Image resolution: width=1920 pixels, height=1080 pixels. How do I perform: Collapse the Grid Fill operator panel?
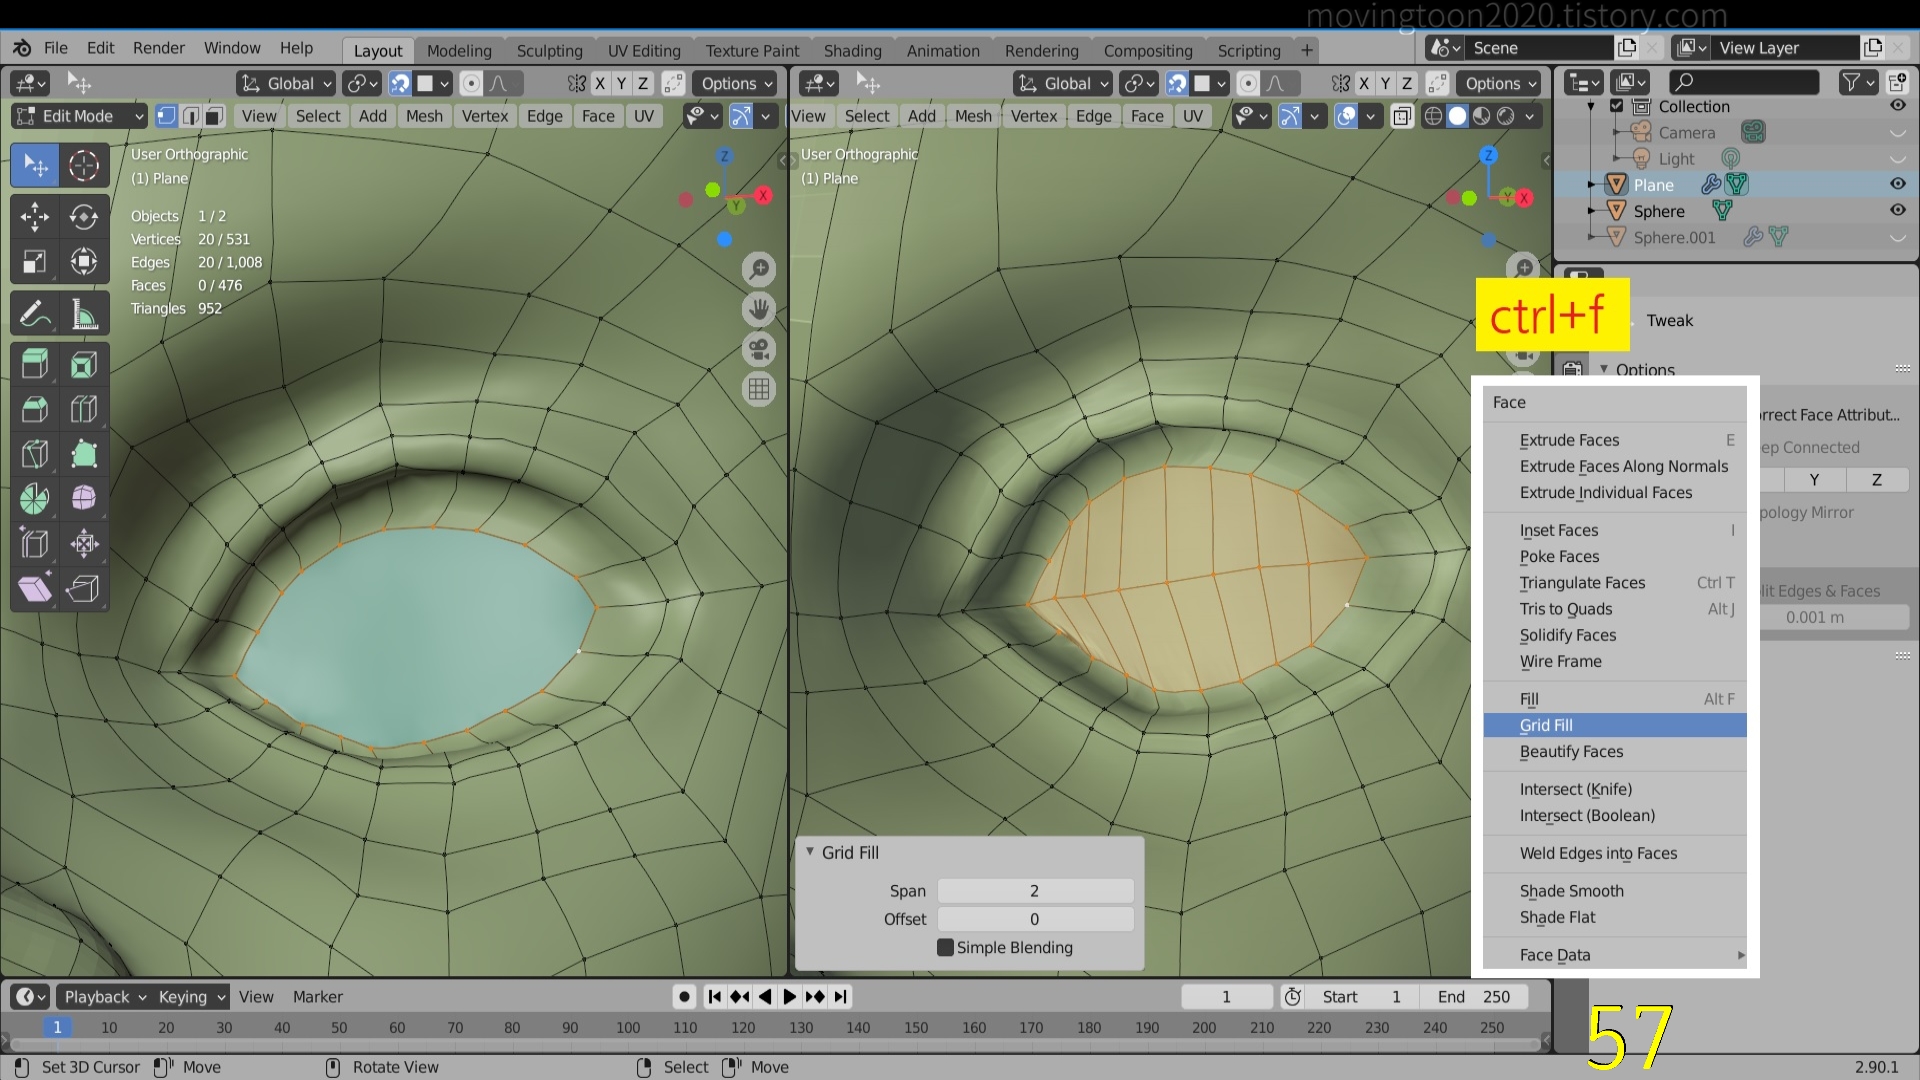[810, 852]
